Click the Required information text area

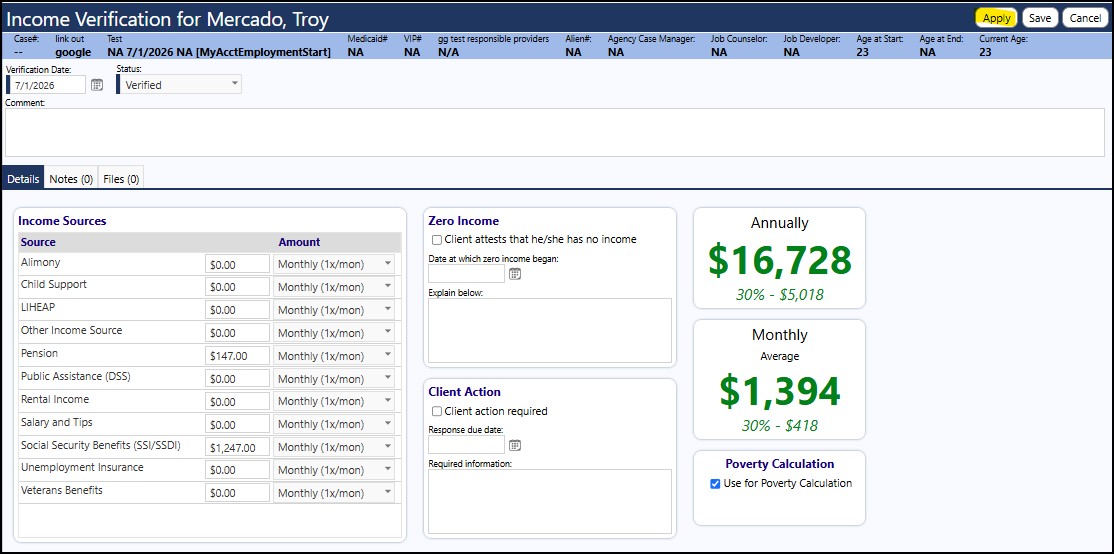pos(550,501)
